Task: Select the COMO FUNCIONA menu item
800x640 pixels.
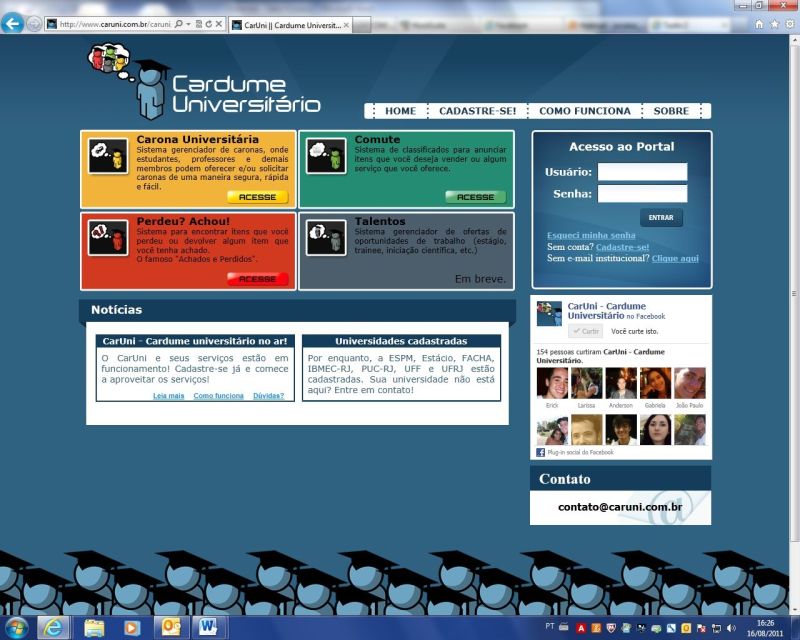Action: click(585, 111)
